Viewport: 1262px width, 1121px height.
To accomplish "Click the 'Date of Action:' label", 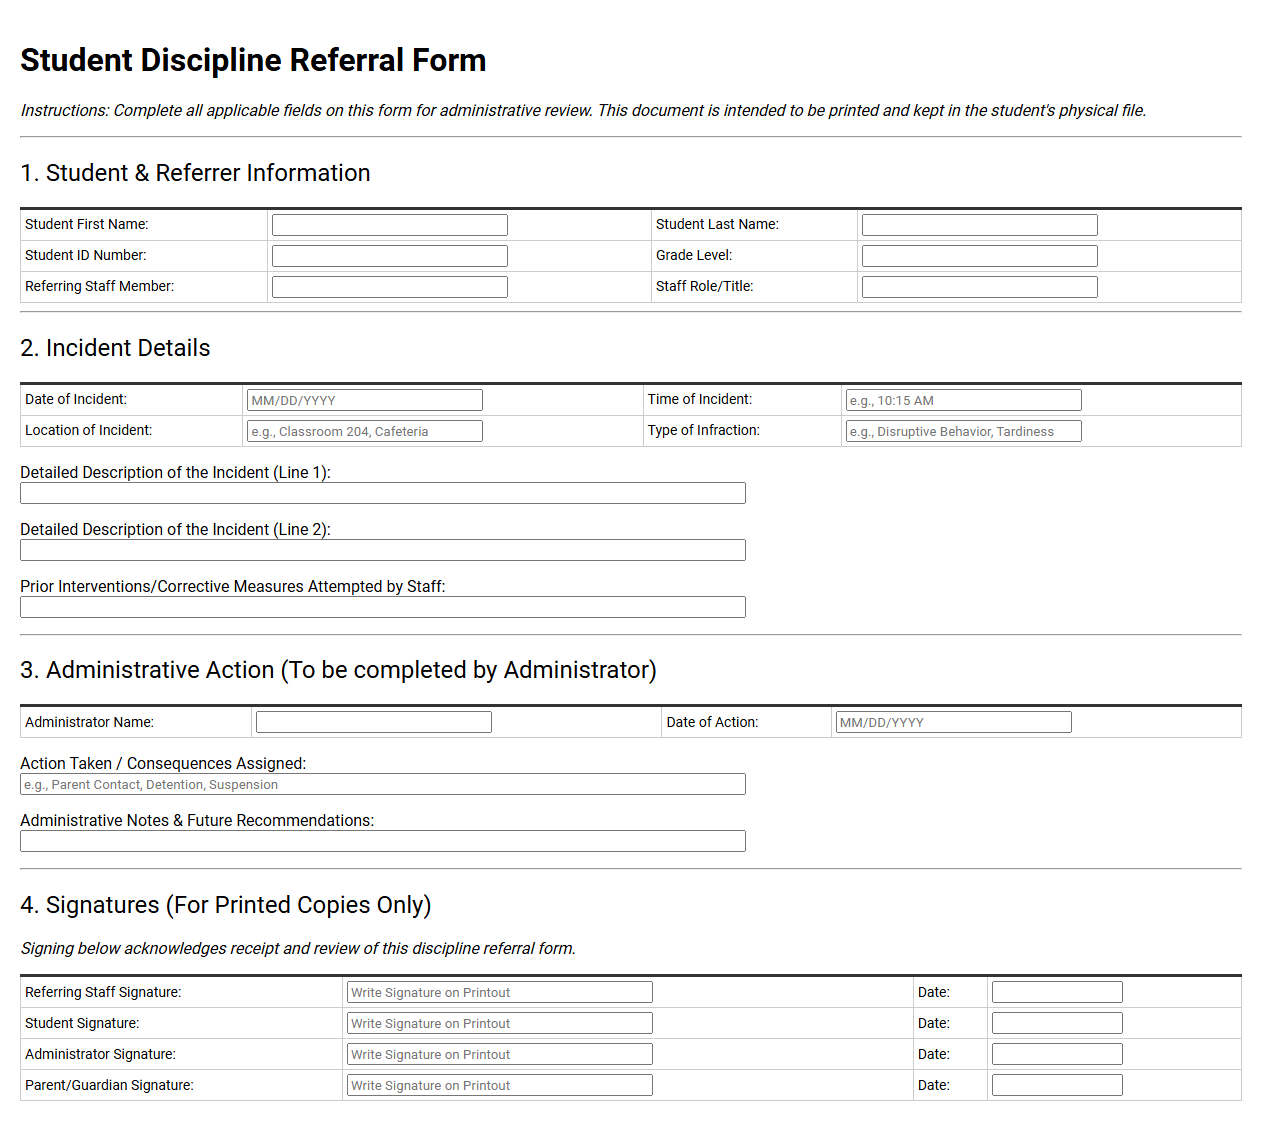I will (x=713, y=722).
